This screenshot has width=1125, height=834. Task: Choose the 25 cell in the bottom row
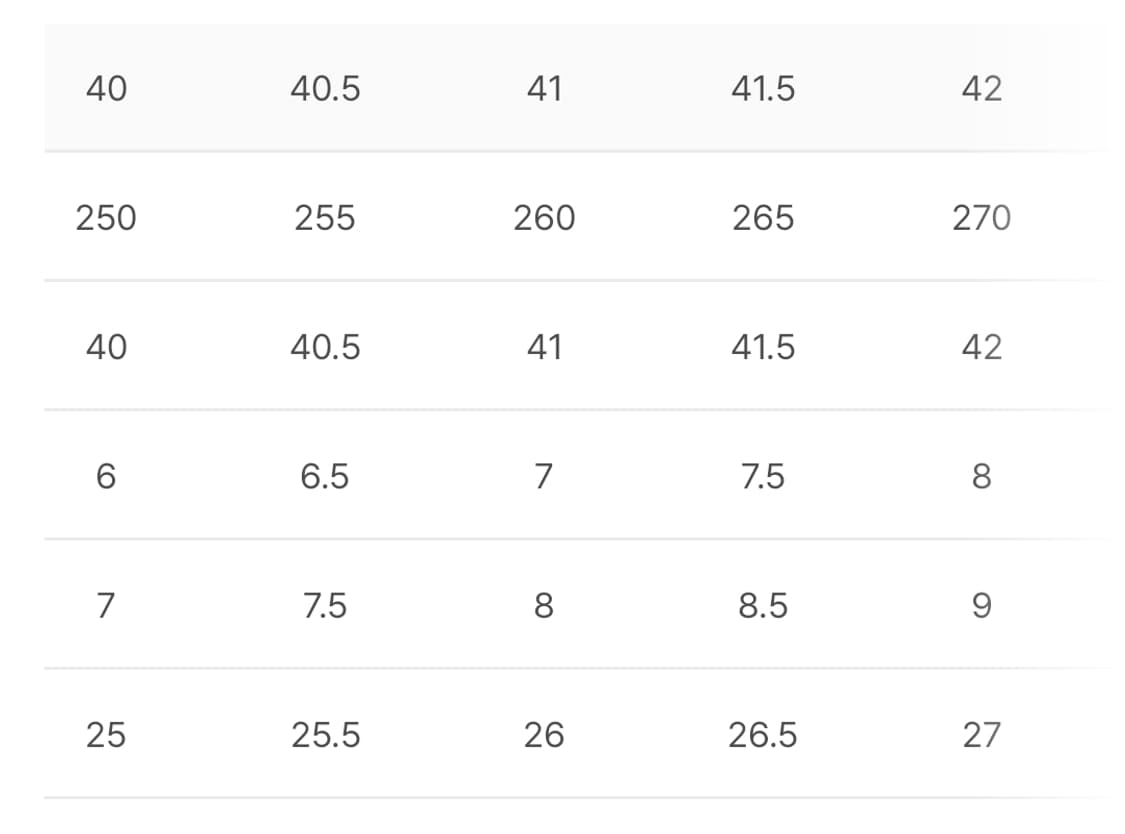106,734
